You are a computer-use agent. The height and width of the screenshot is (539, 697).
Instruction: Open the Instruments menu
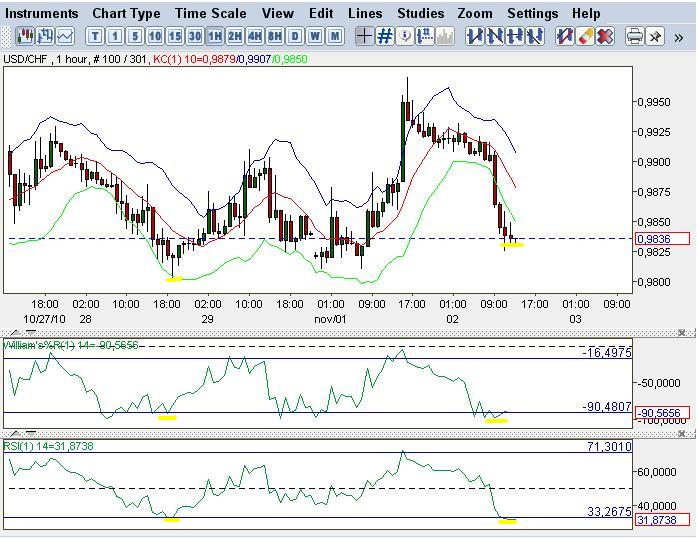click(42, 13)
